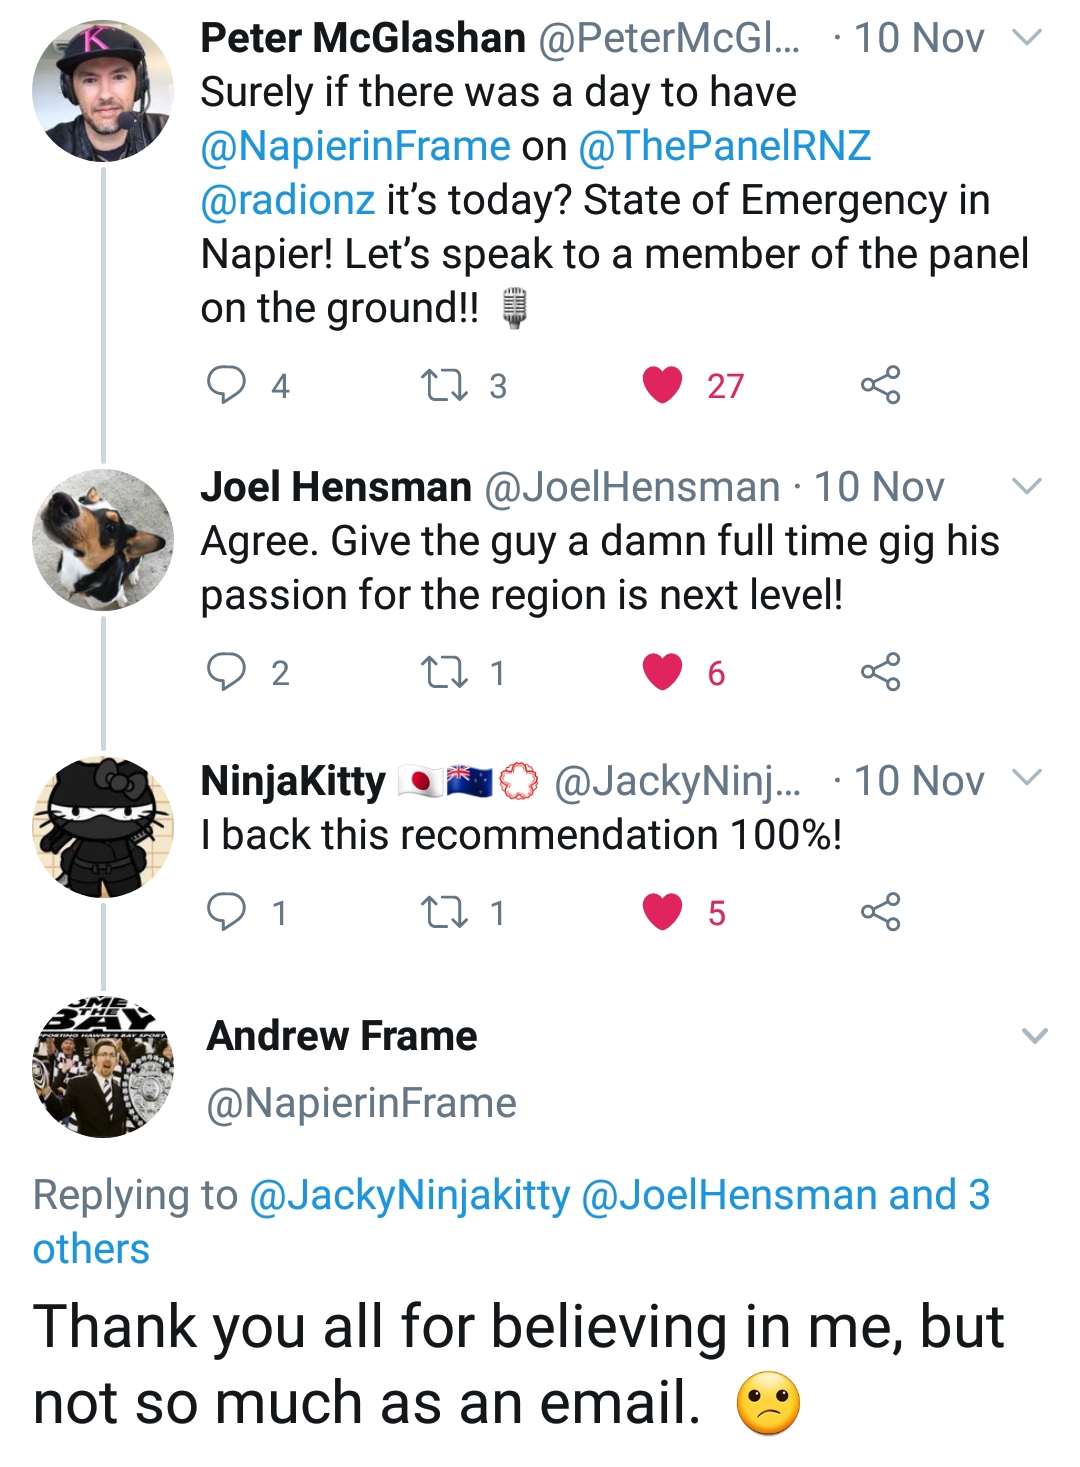Open @ThePanelRNZ mention link
Image resolution: width=1080 pixels, height=1467 pixels.
coord(724,146)
